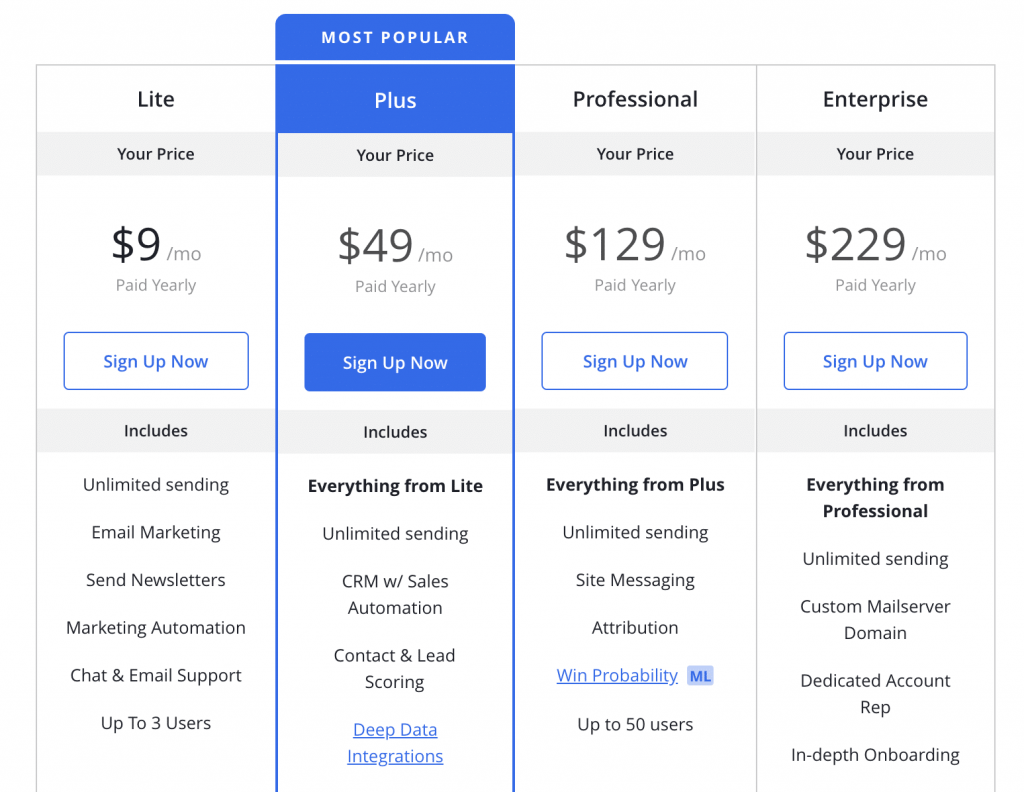Image resolution: width=1024 pixels, height=792 pixels.
Task: Click the $49 /mo Plus price
Action: 395,246
